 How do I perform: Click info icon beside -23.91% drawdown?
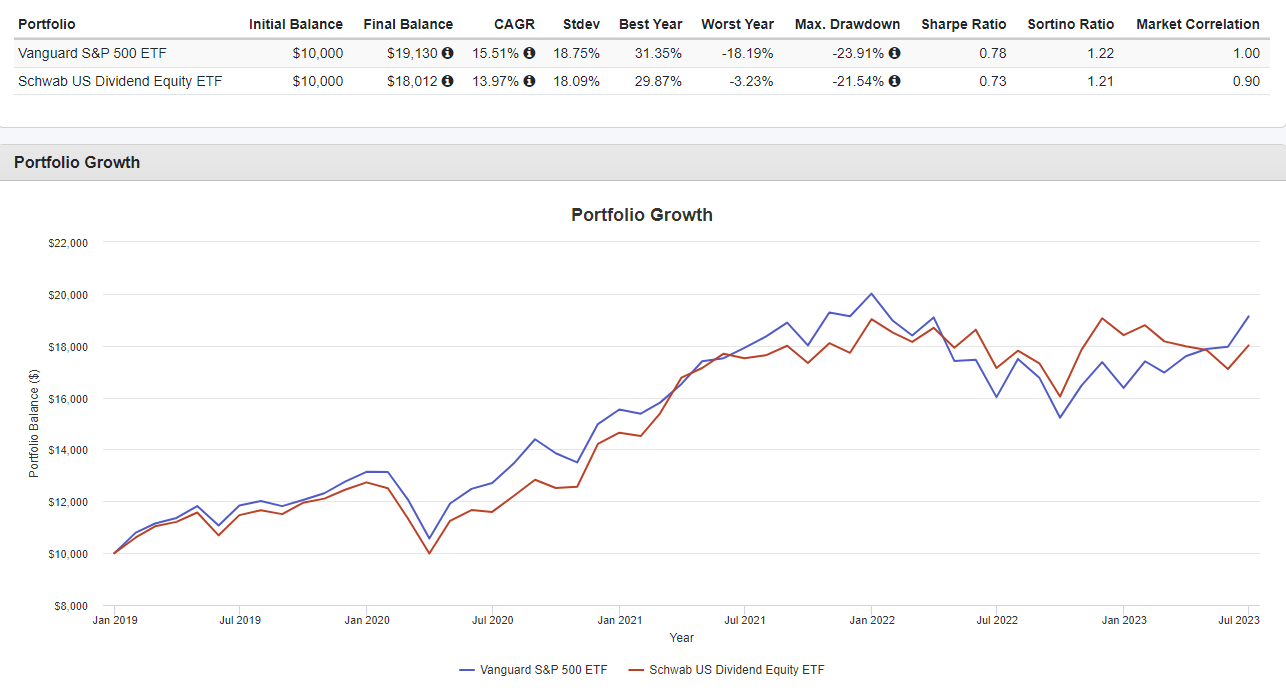[894, 53]
